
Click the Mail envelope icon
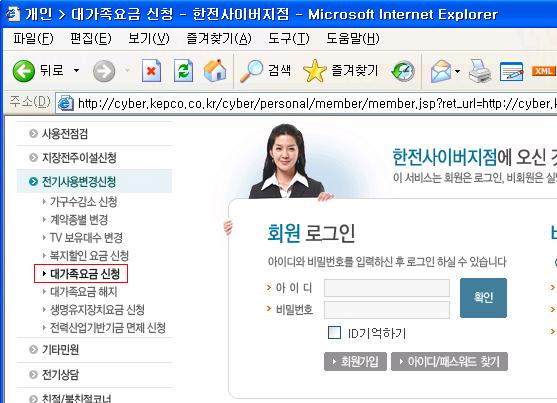(x=440, y=71)
